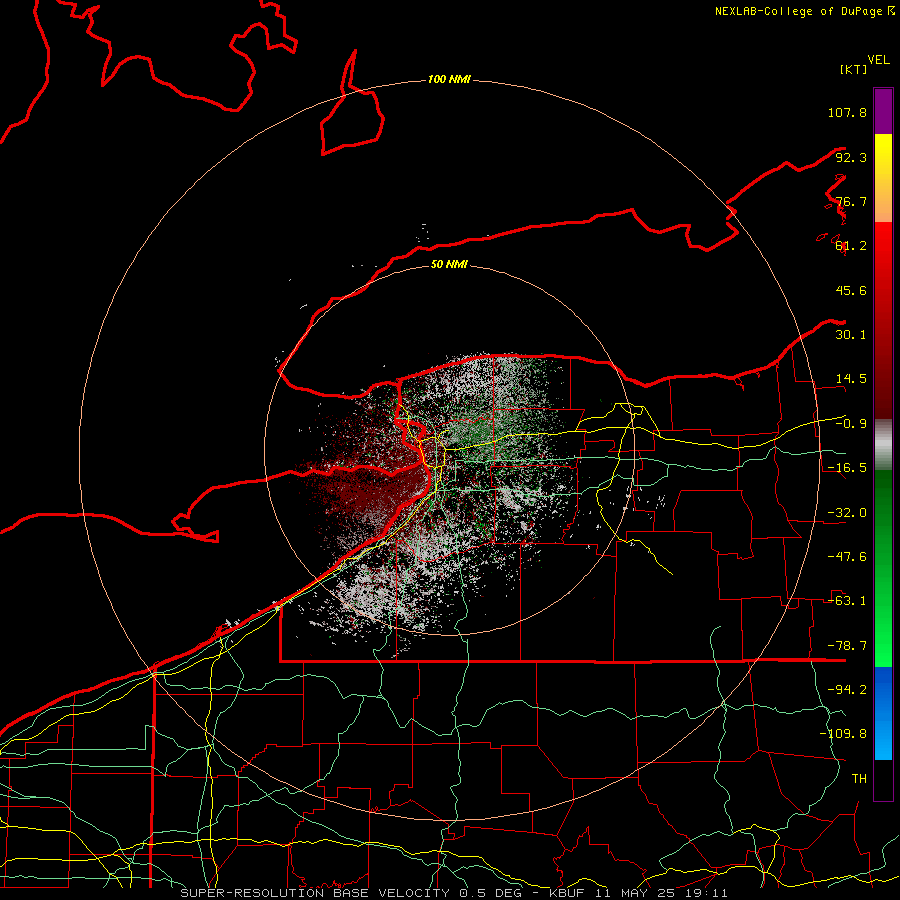Click the 107.8 velocity scale value
Screen dimensions: 900x900
point(847,112)
